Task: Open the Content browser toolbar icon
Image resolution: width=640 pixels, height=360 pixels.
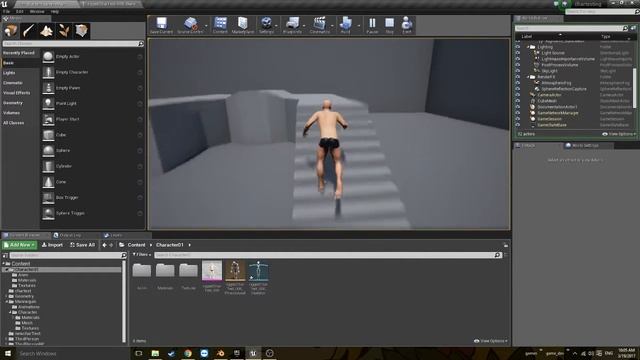Action: point(220,25)
